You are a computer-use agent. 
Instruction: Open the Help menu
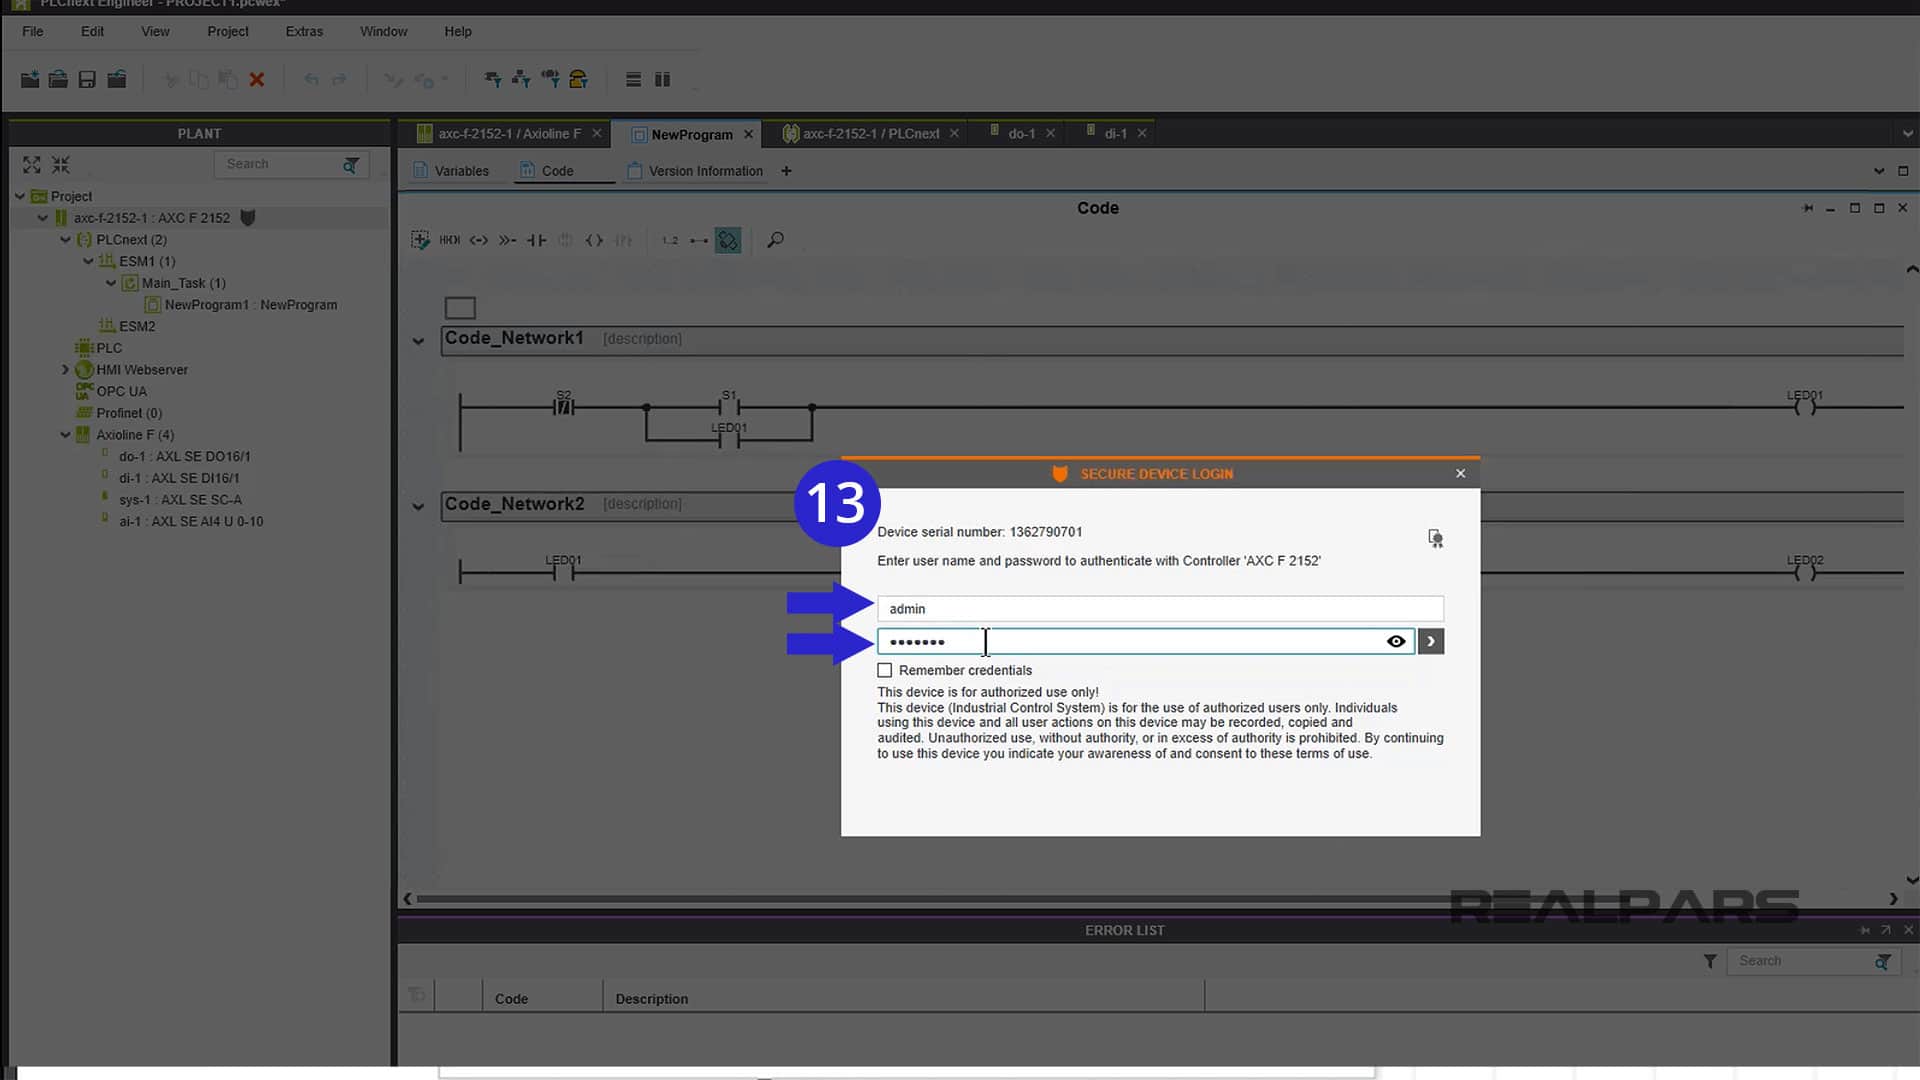[x=458, y=31]
